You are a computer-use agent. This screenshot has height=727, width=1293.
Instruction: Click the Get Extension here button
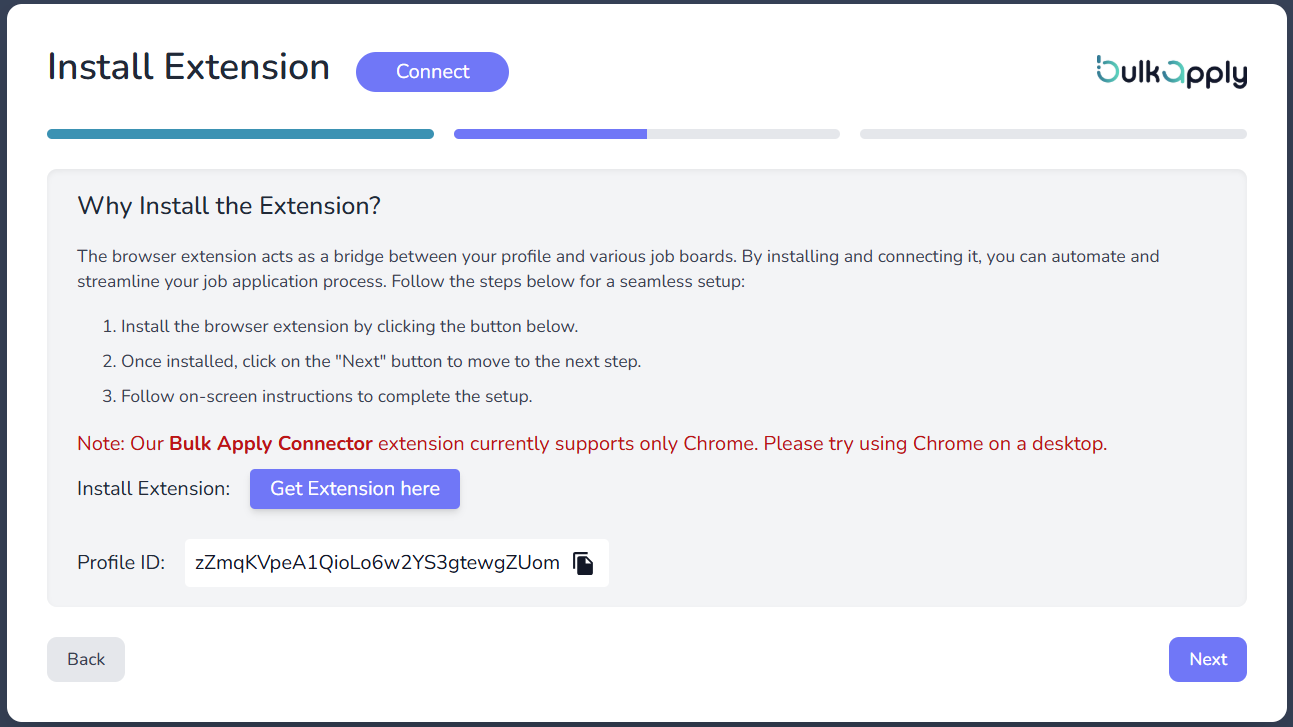click(x=355, y=489)
